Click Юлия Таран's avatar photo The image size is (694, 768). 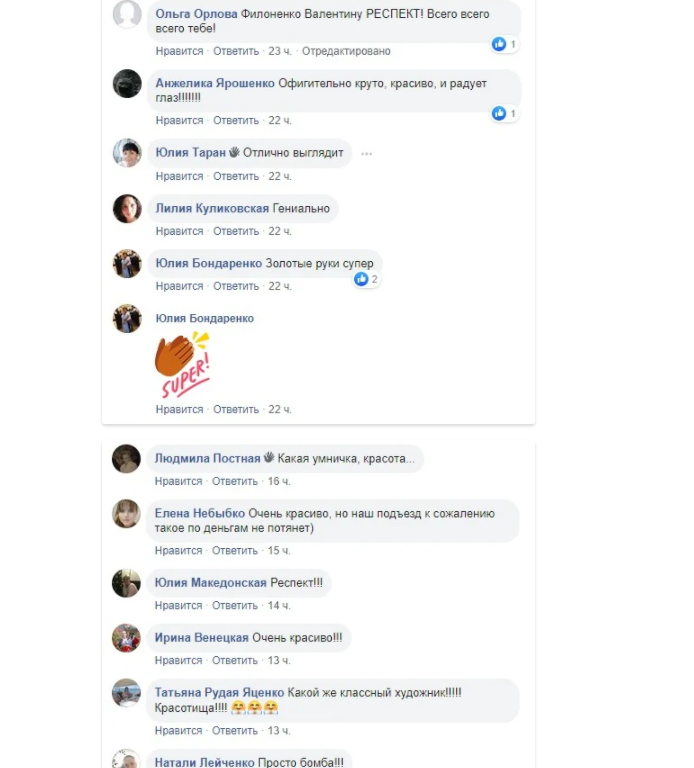(127, 153)
